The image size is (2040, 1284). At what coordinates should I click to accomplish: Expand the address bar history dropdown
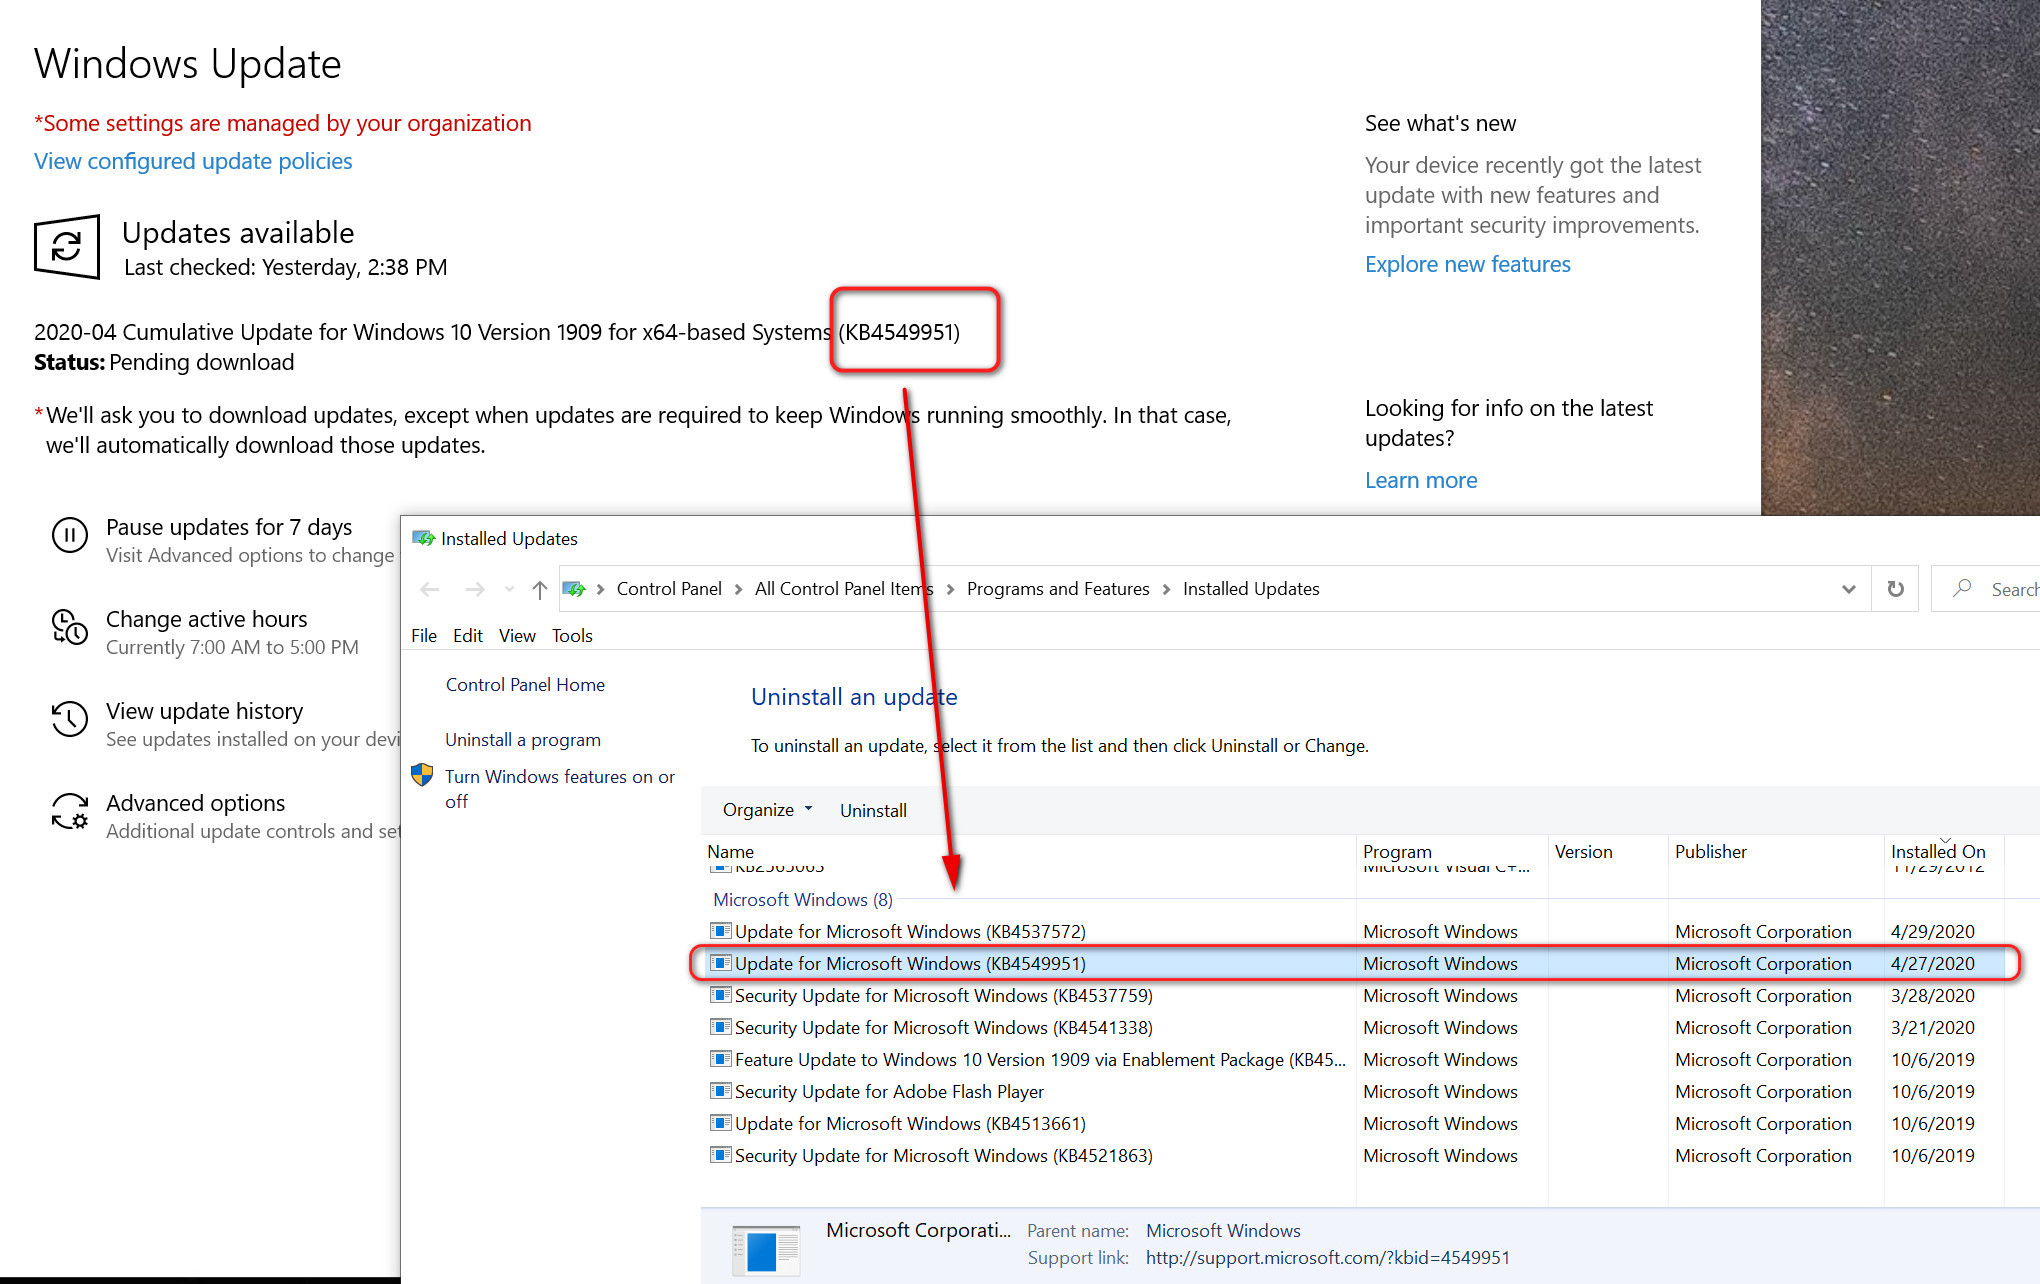[x=1848, y=589]
